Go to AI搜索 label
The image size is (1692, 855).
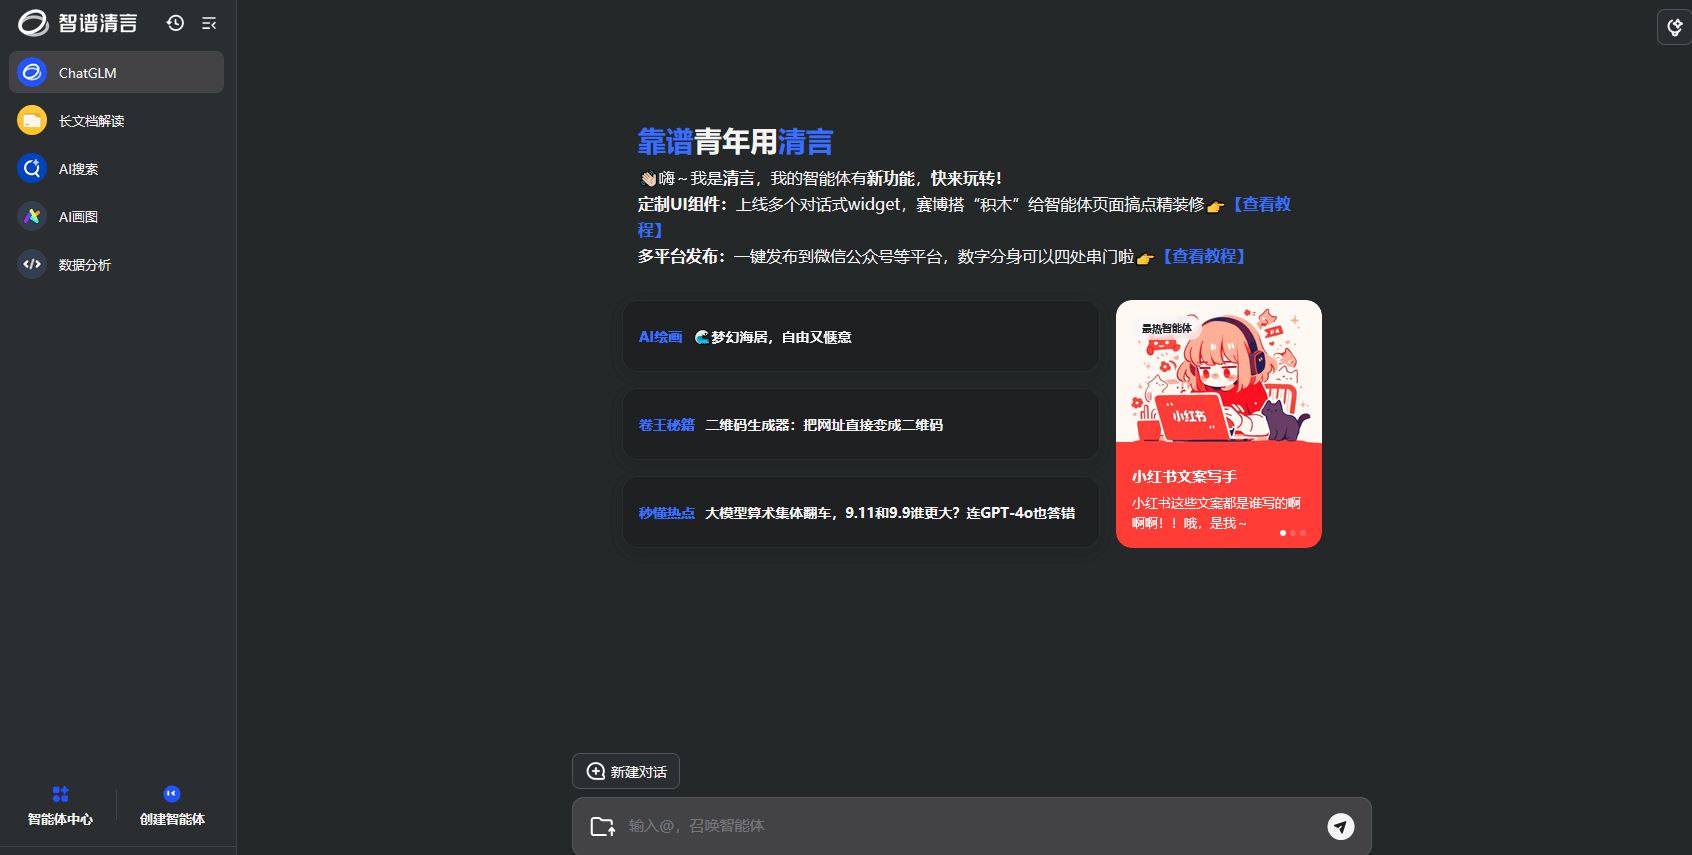click(78, 169)
